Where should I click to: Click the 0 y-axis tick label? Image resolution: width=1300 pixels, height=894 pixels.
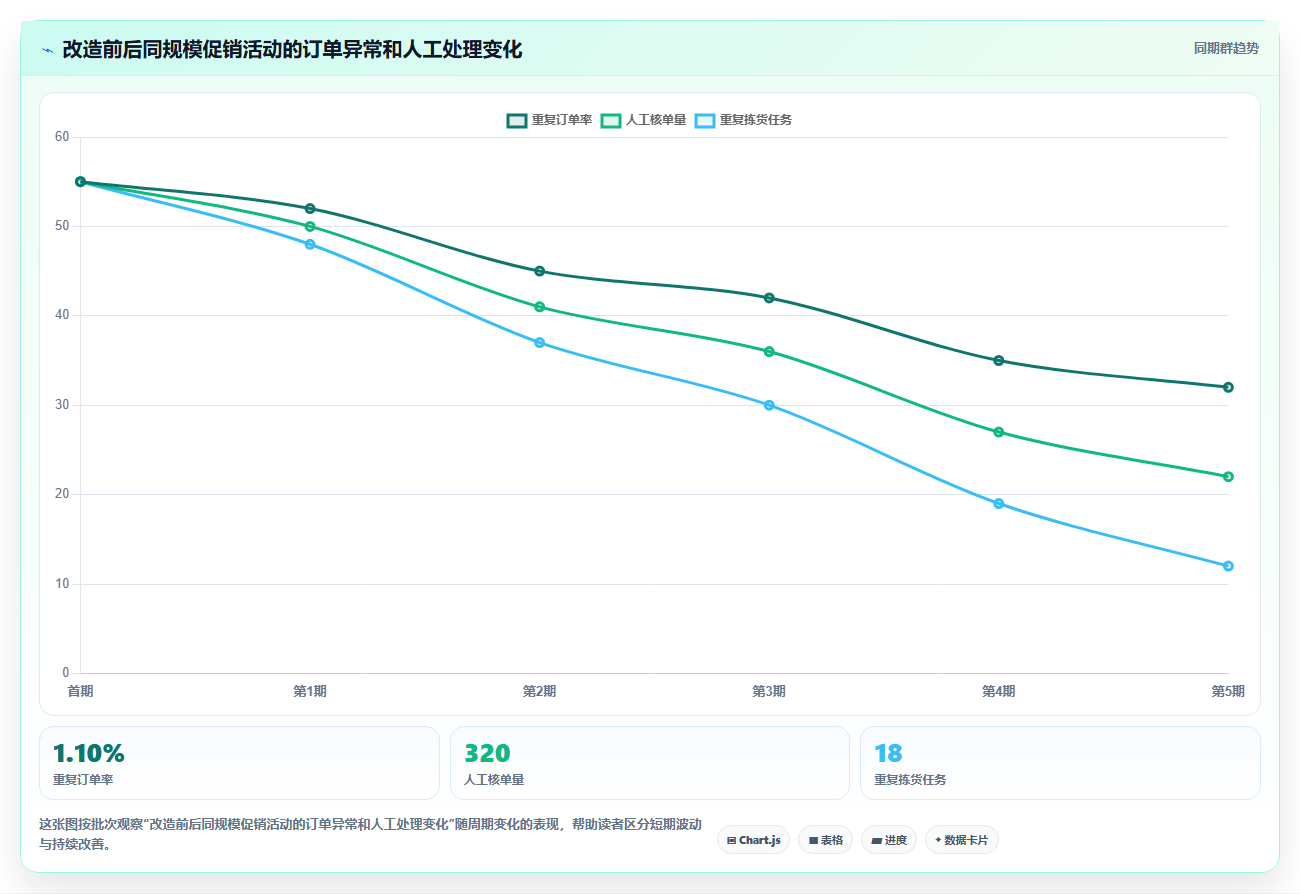[66, 673]
